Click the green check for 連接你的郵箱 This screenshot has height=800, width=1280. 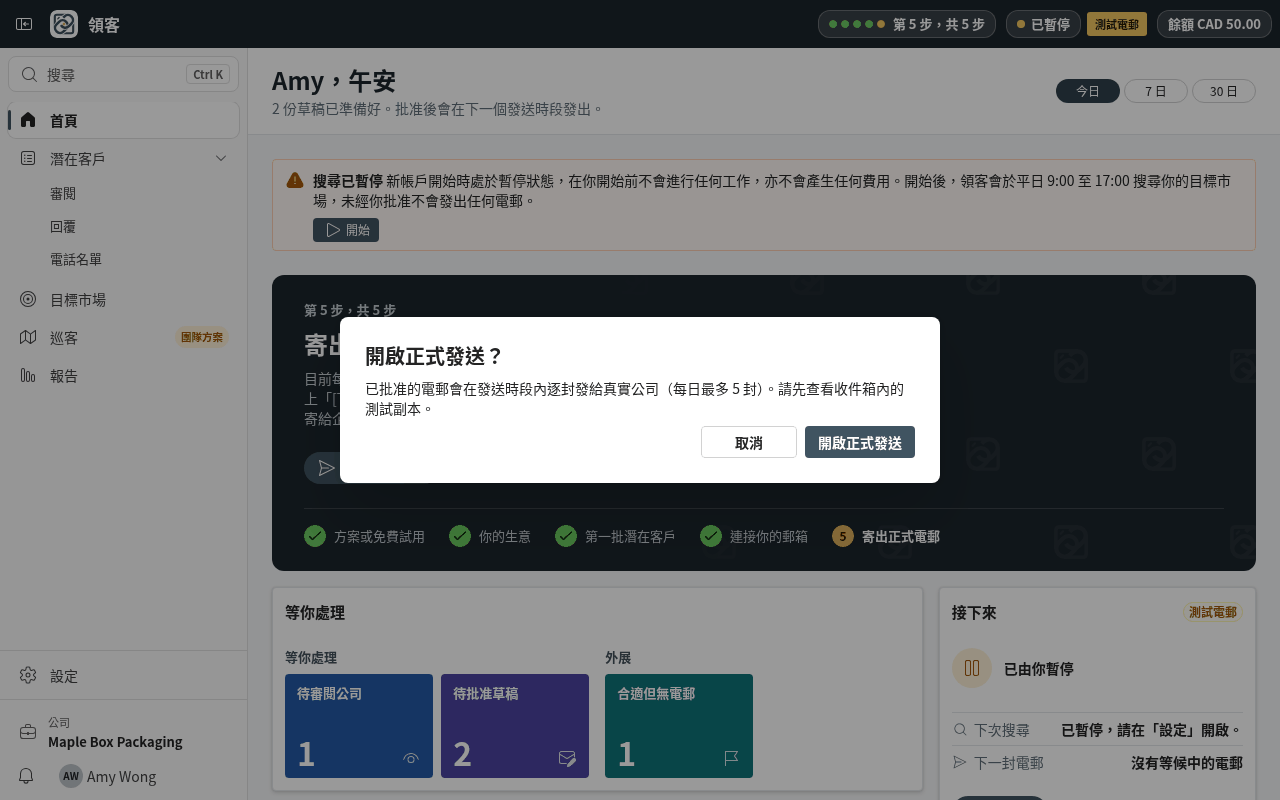click(711, 536)
